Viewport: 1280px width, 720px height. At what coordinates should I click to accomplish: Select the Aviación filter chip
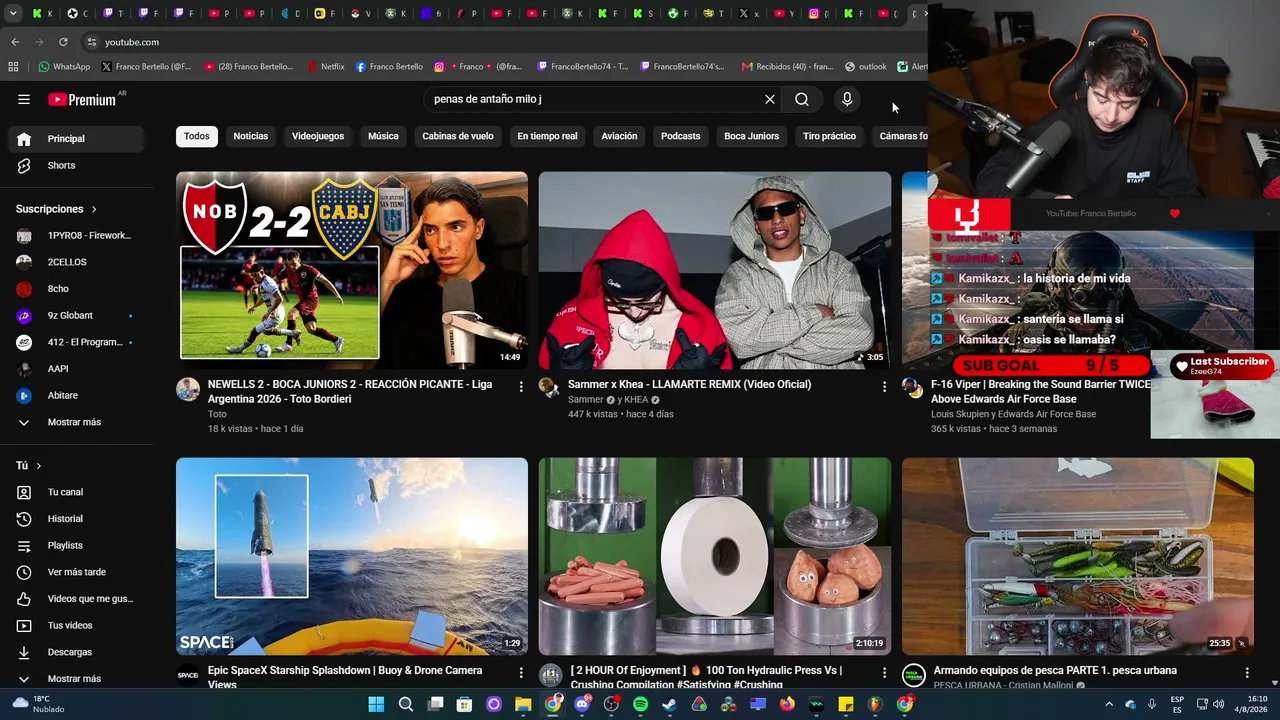click(619, 136)
